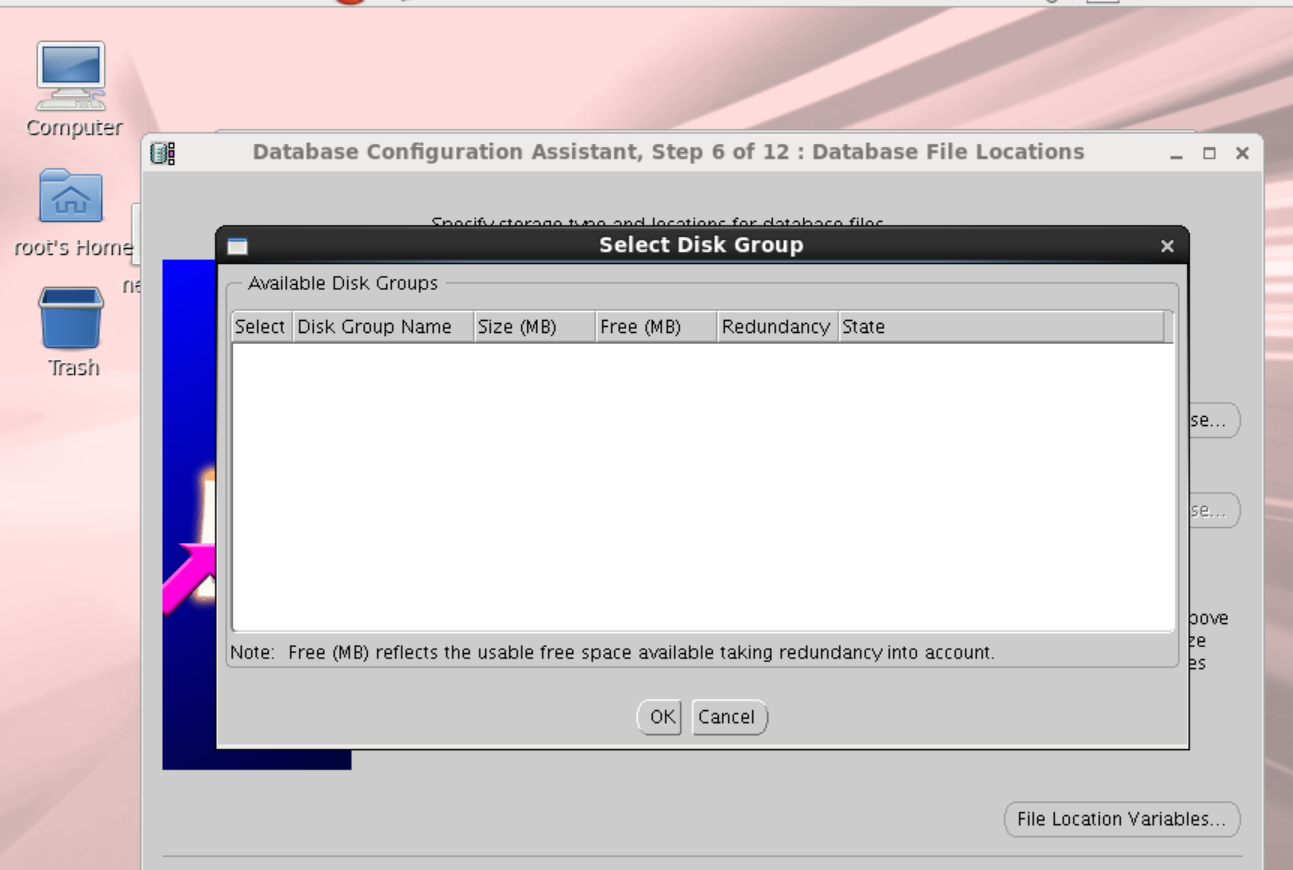Viewport: 1293px width, 870px height.
Task: Sort by the Disk Group Name column
Action: pyautogui.click(x=382, y=327)
